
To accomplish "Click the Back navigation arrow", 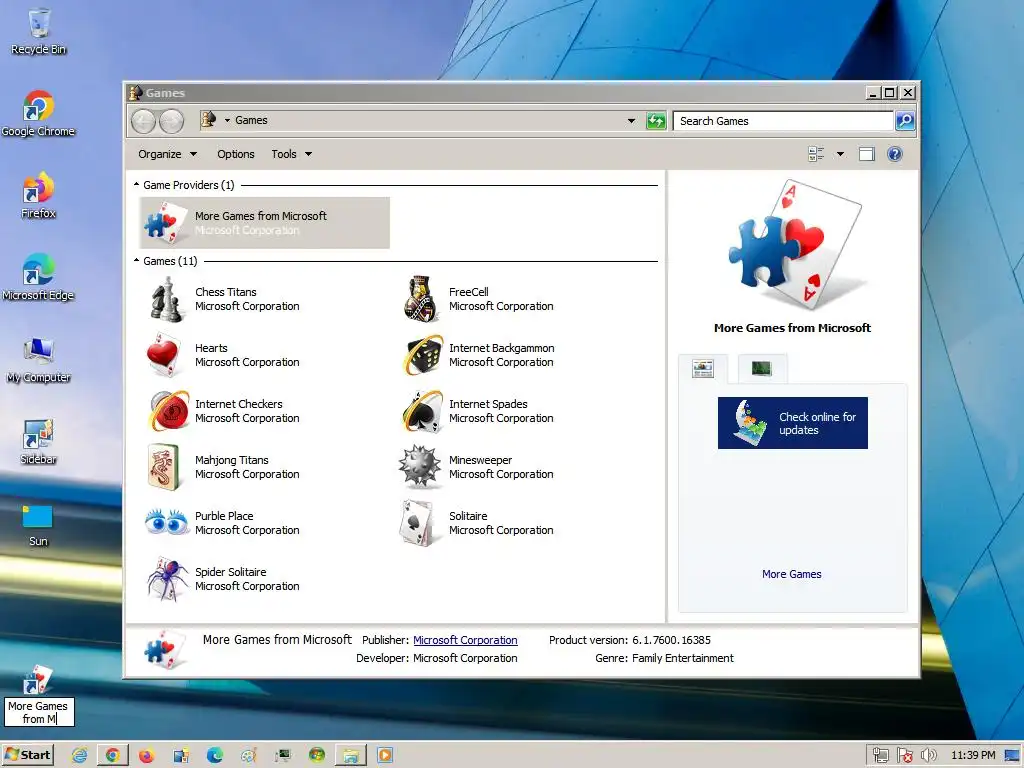I will [143, 121].
